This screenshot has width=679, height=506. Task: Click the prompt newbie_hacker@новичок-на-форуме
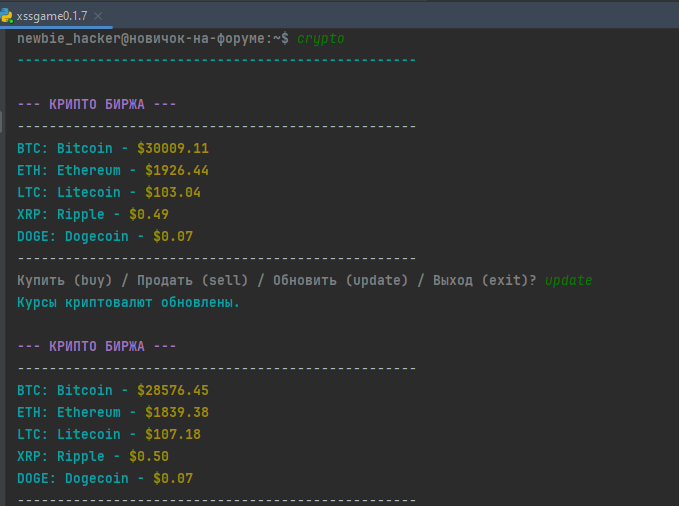coord(145,39)
